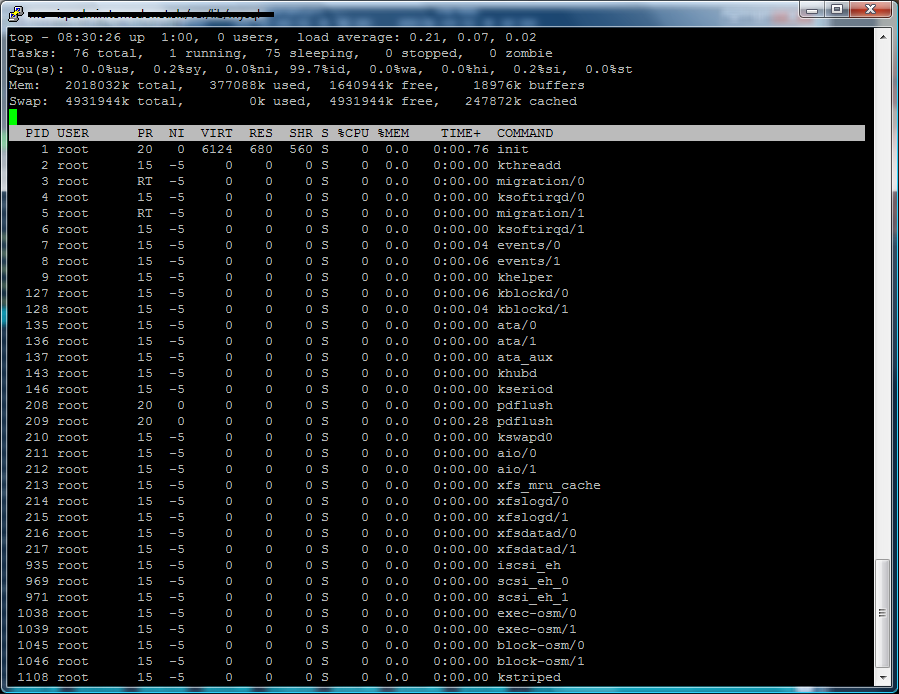Click the khubd process name

(x=517, y=373)
